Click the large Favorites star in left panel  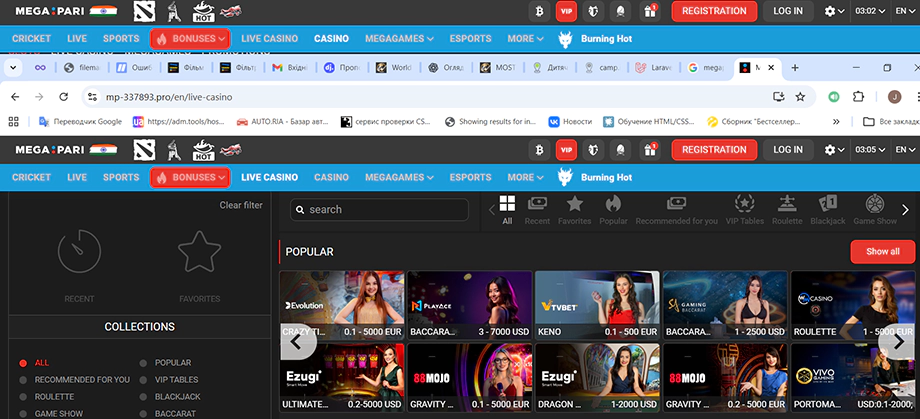point(199,251)
